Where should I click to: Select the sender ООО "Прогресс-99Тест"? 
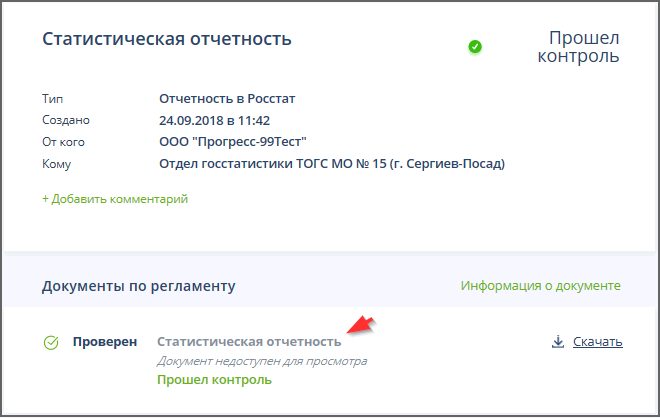233,142
